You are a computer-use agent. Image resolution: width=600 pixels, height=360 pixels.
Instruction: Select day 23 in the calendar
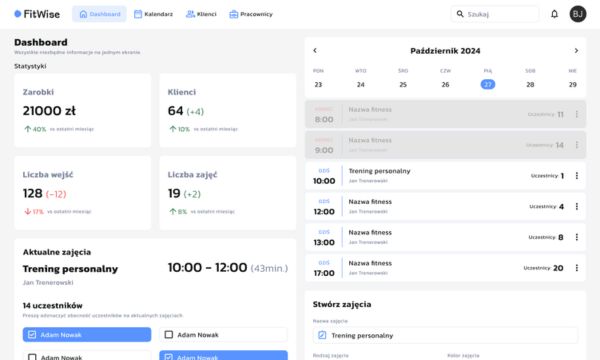318,85
